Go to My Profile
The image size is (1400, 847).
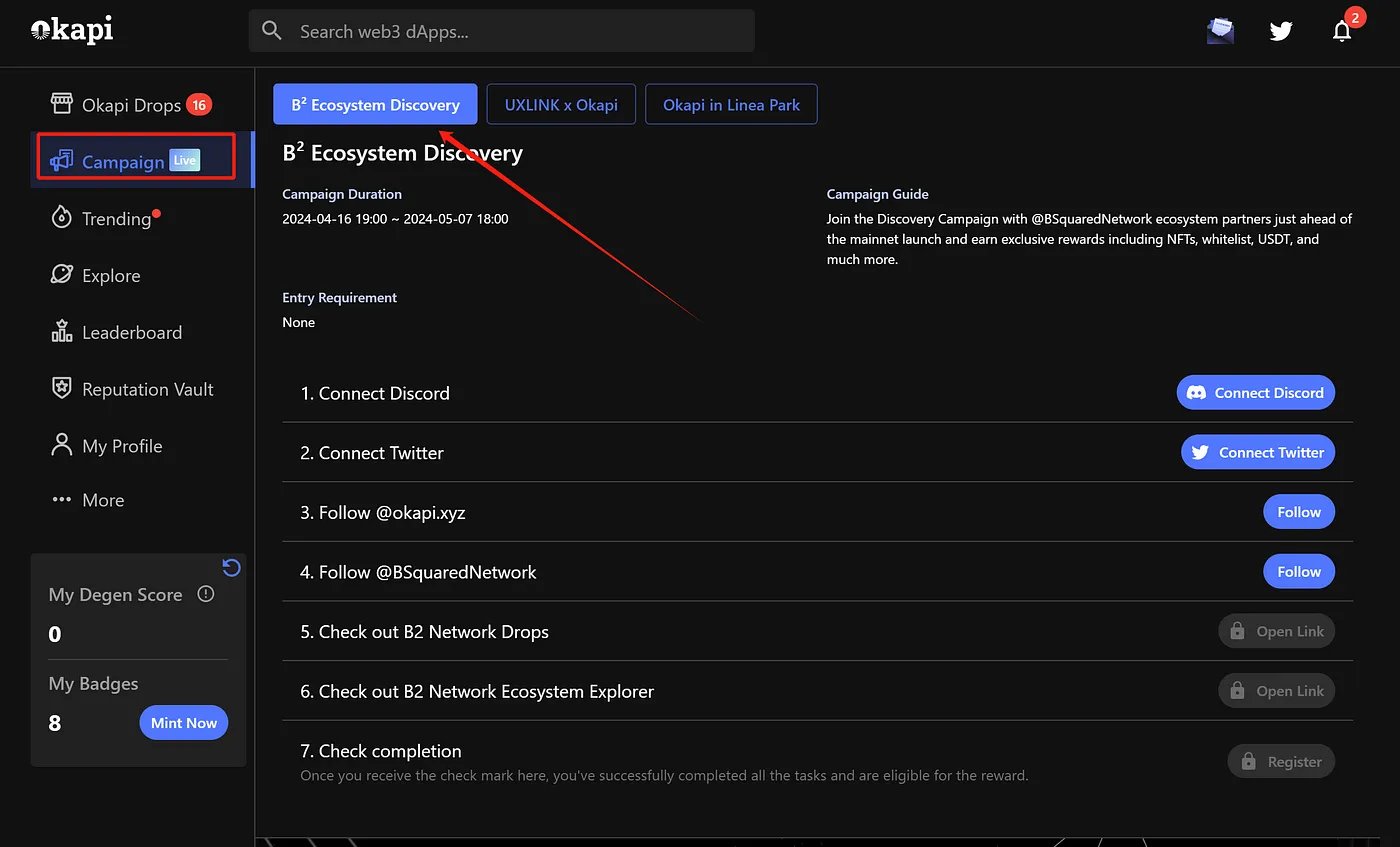[121, 446]
